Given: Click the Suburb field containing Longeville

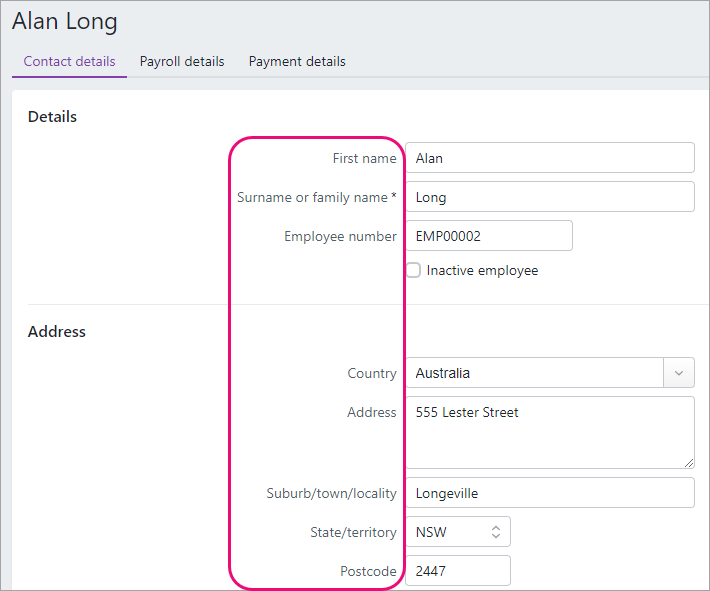Looking at the screenshot, I should point(549,493).
